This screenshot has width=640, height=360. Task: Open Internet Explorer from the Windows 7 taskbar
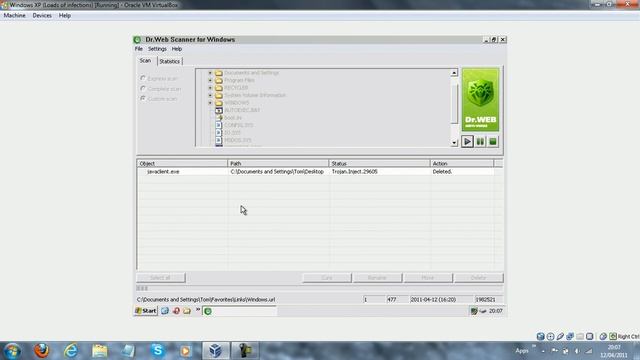click(x=71, y=351)
